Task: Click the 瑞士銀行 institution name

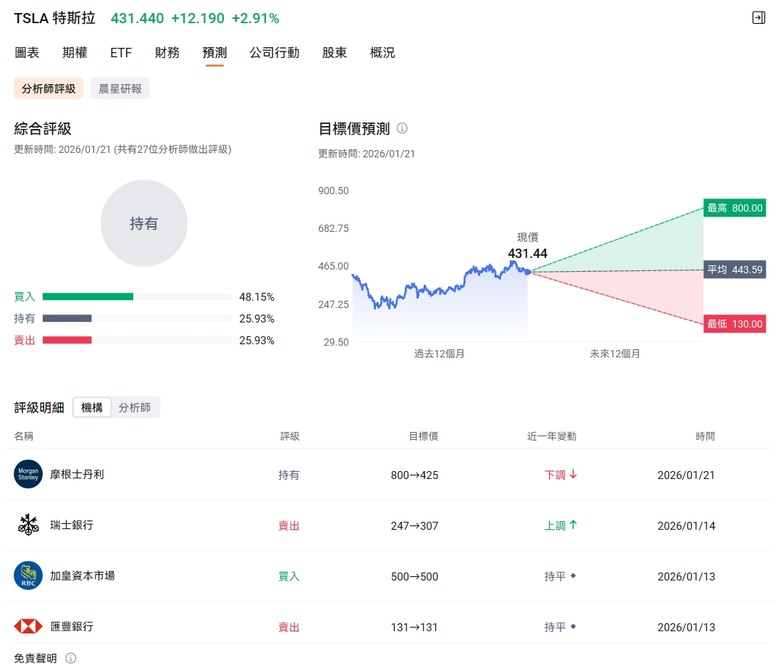Action: tap(72, 525)
